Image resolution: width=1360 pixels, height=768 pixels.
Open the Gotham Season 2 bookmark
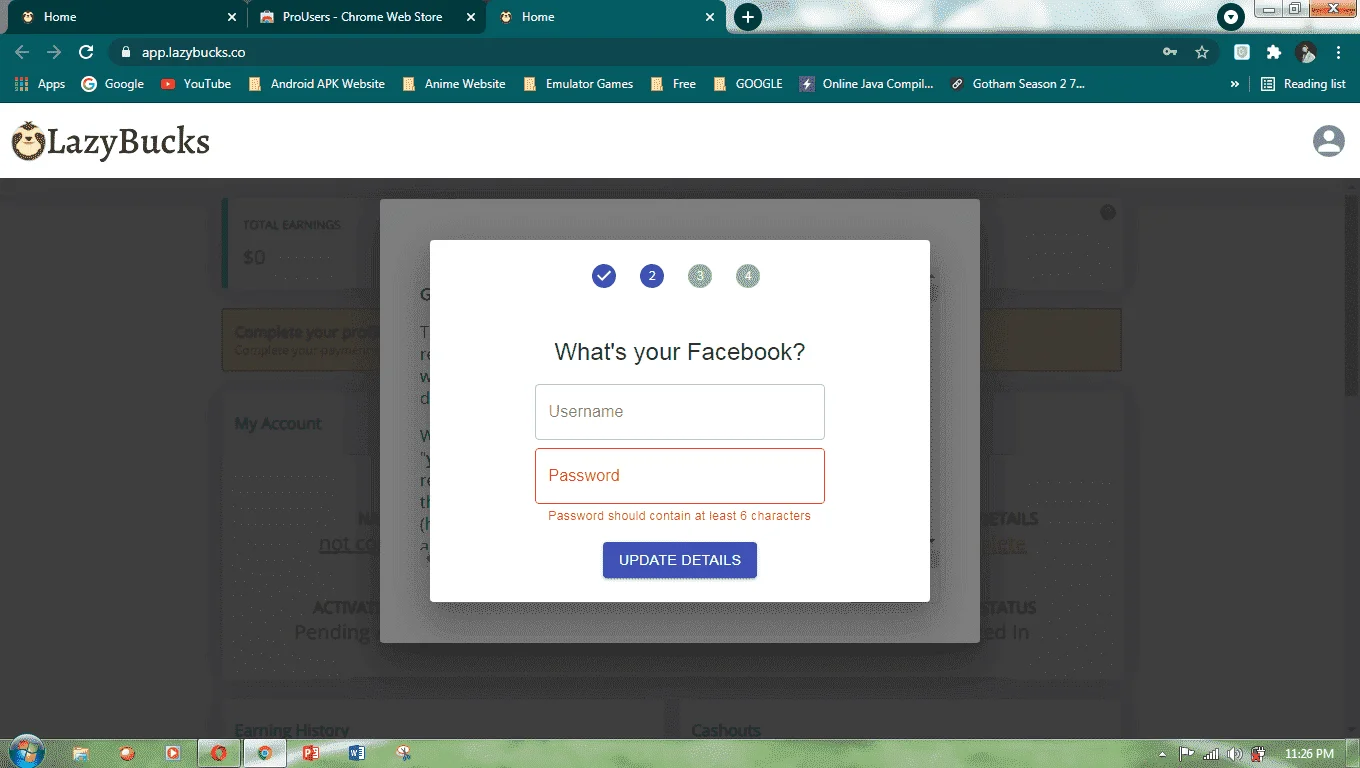pos(1017,84)
